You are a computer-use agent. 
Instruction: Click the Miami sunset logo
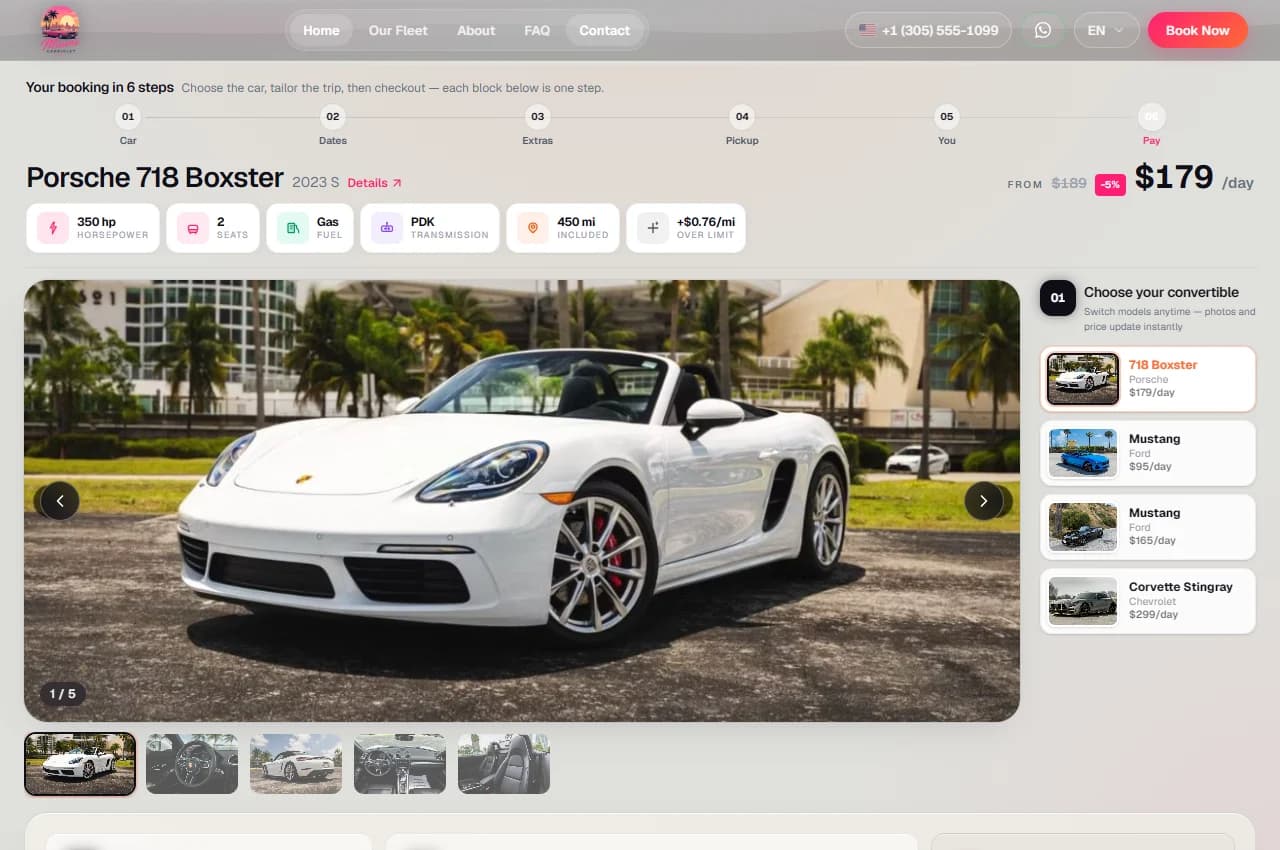point(60,30)
